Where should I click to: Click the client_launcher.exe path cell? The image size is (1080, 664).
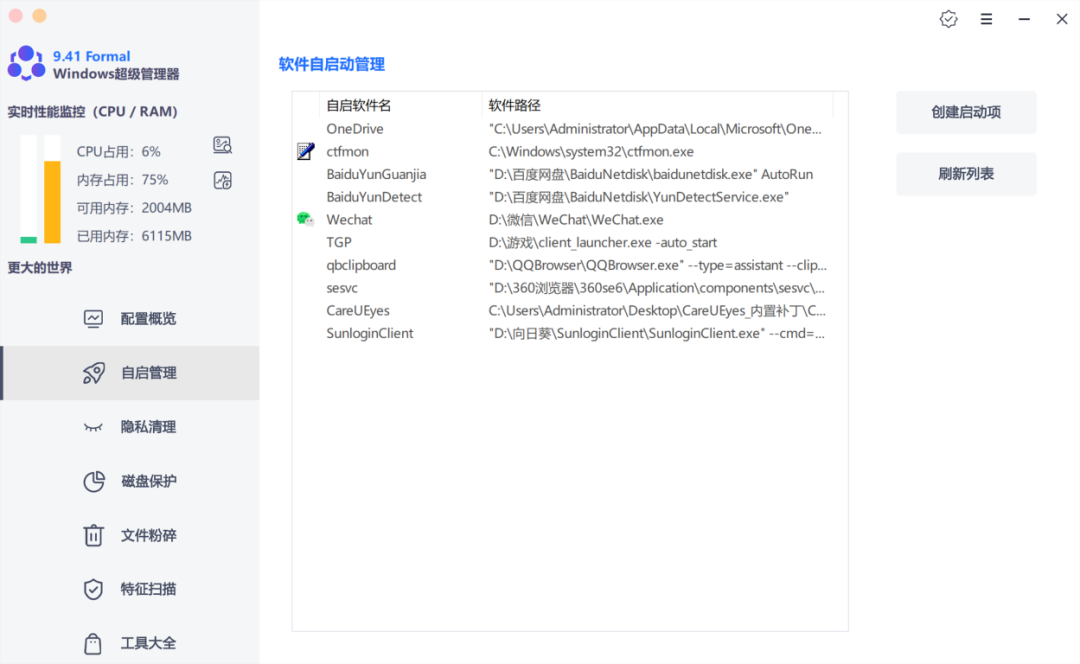point(603,242)
